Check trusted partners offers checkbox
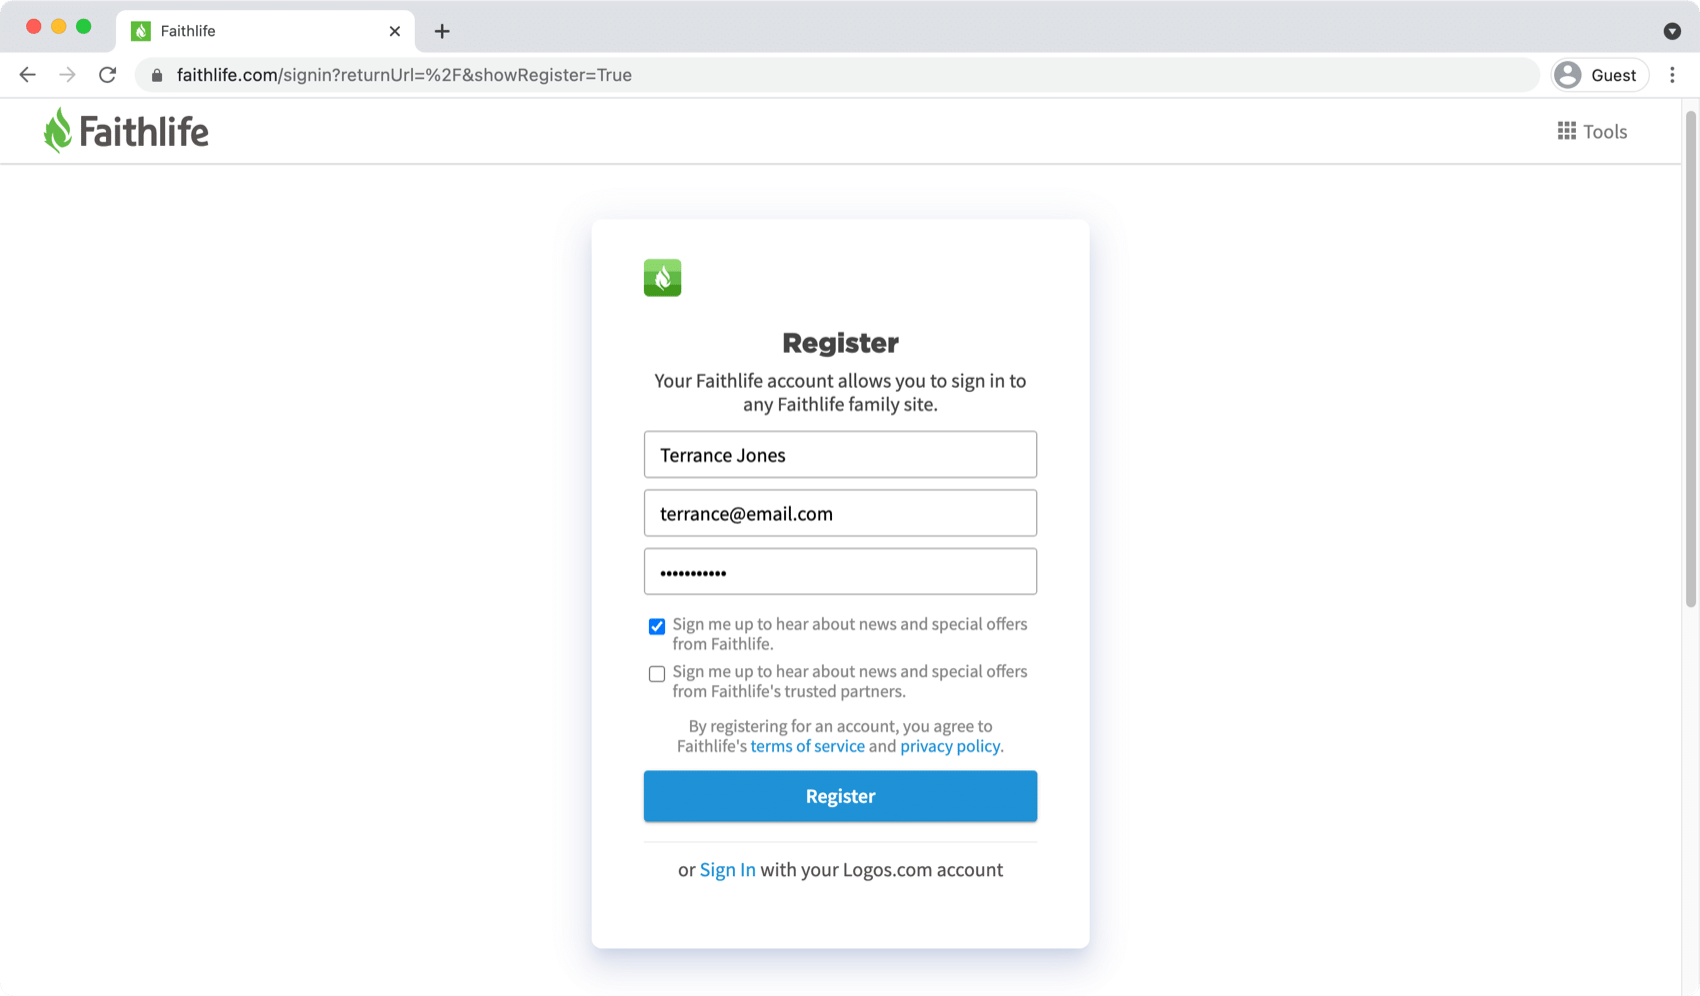1700x996 pixels. [x=657, y=674]
